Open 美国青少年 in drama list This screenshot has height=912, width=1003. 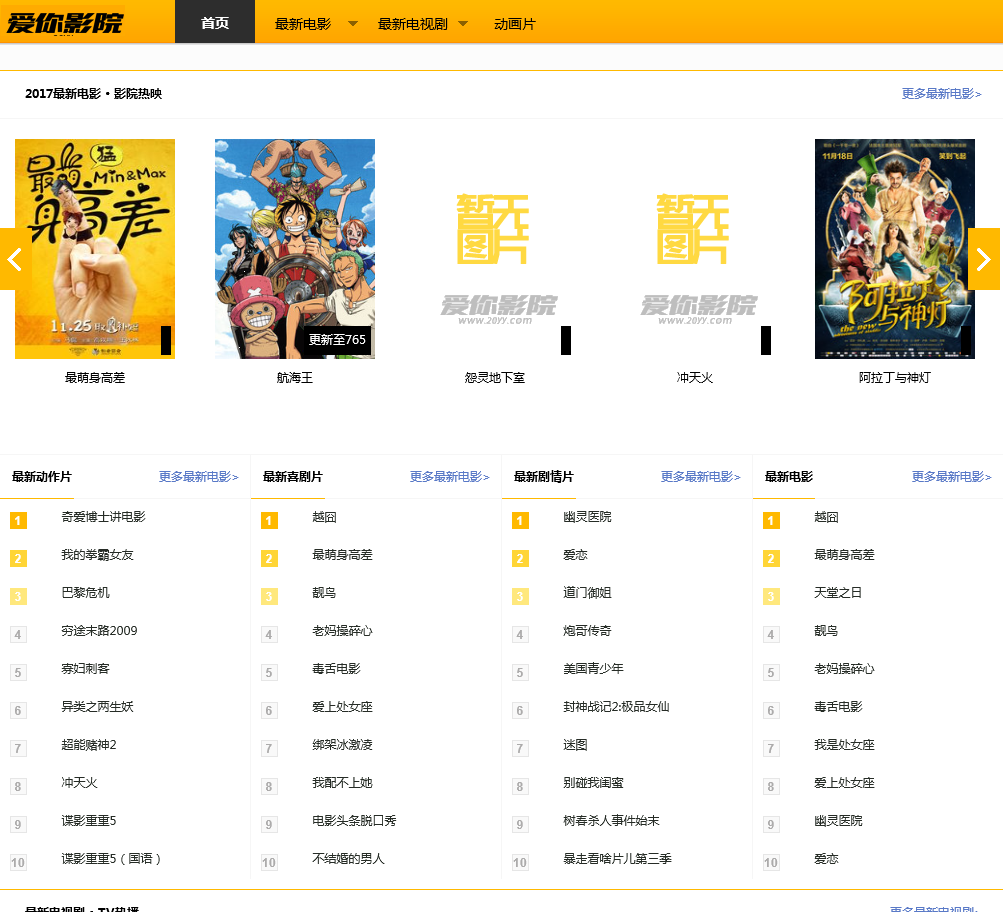click(x=593, y=669)
